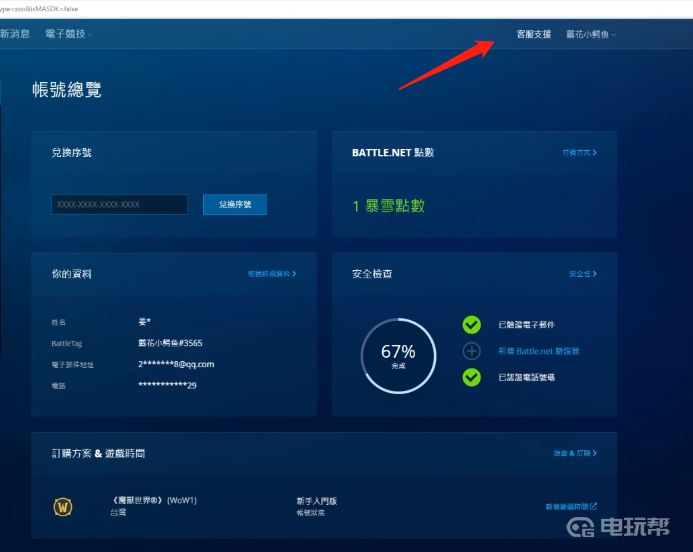Select the 1 暴雪點數 balance text

point(388,206)
